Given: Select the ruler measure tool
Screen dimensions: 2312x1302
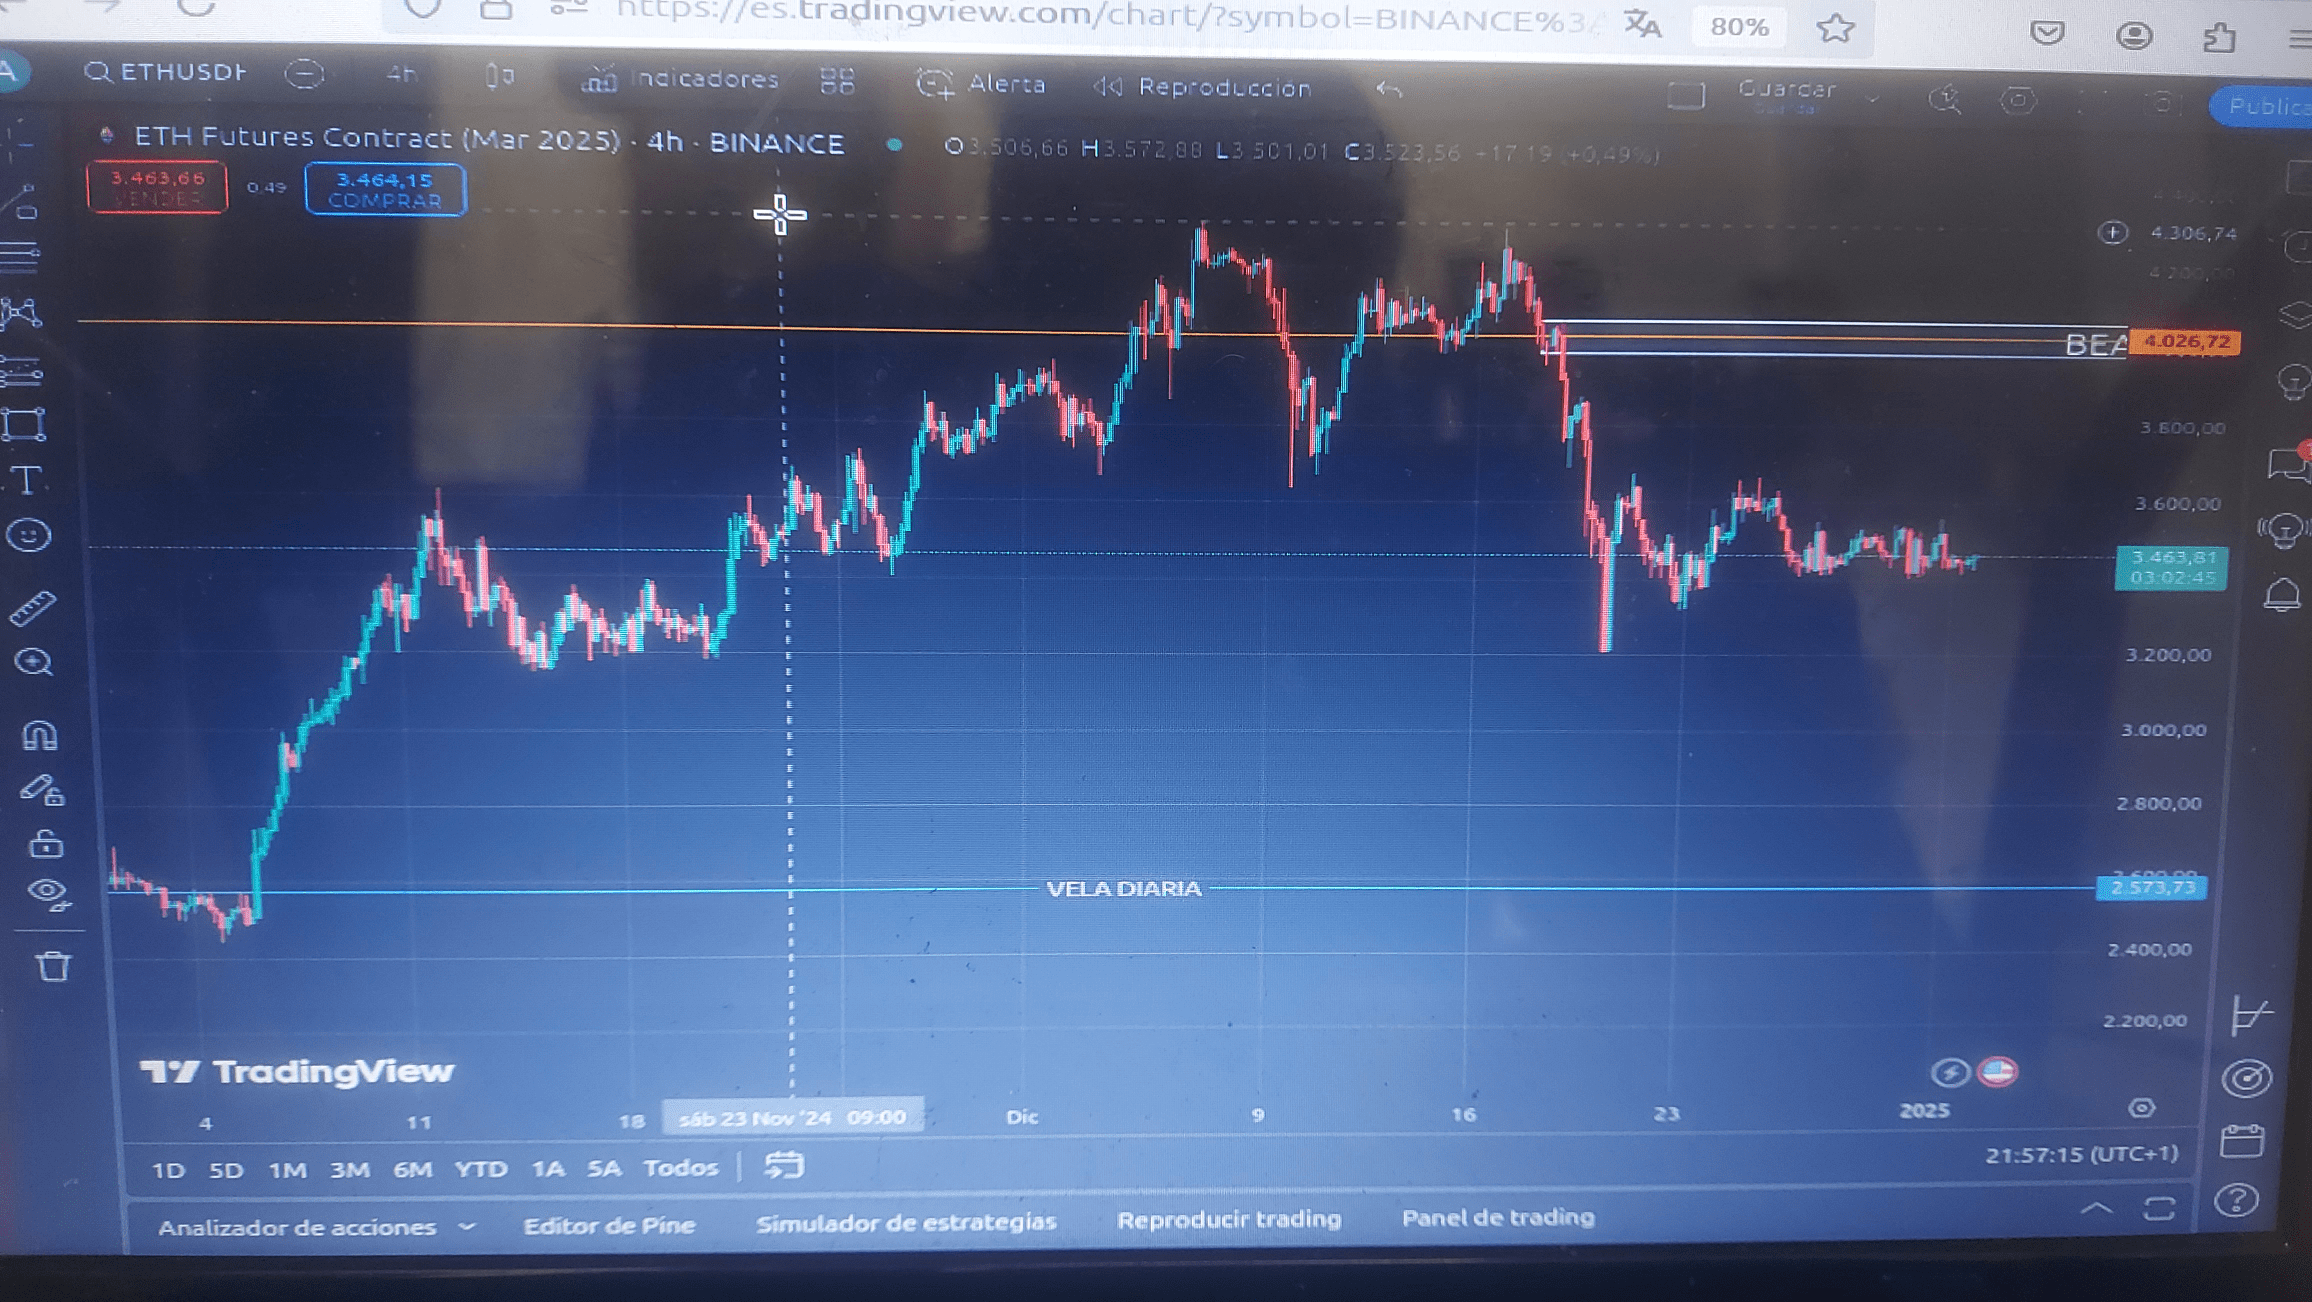Looking at the screenshot, I should pyautogui.click(x=33, y=608).
